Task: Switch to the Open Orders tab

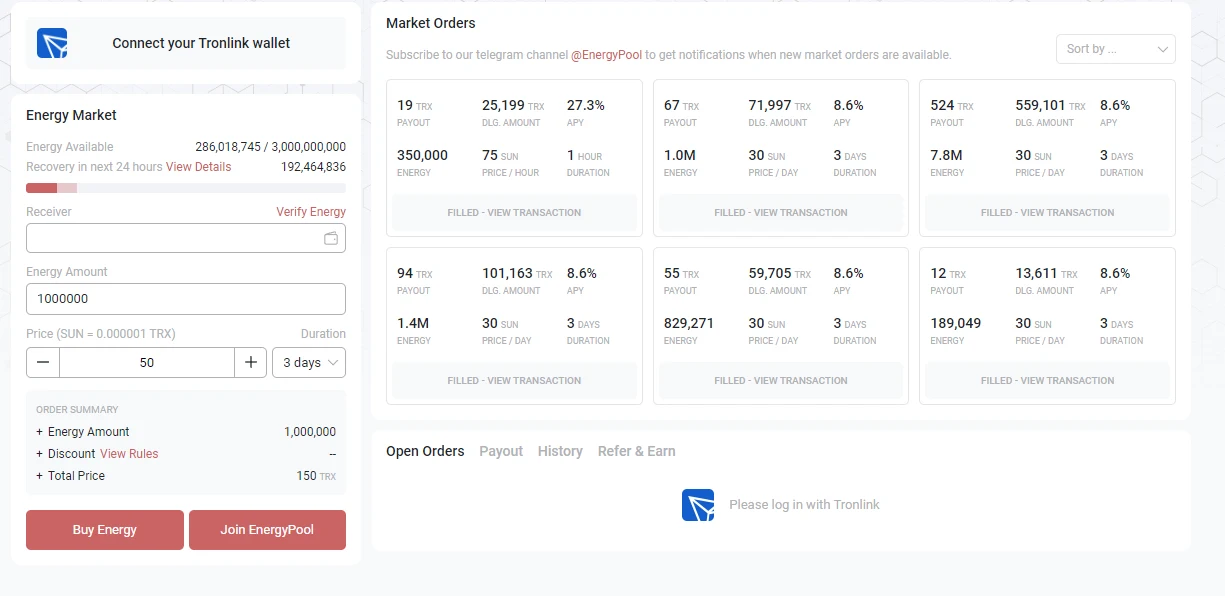Action: 425,451
